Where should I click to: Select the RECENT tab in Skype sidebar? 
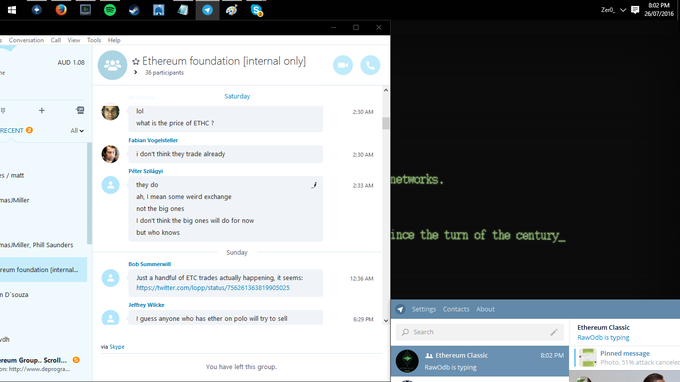coord(12,131)
